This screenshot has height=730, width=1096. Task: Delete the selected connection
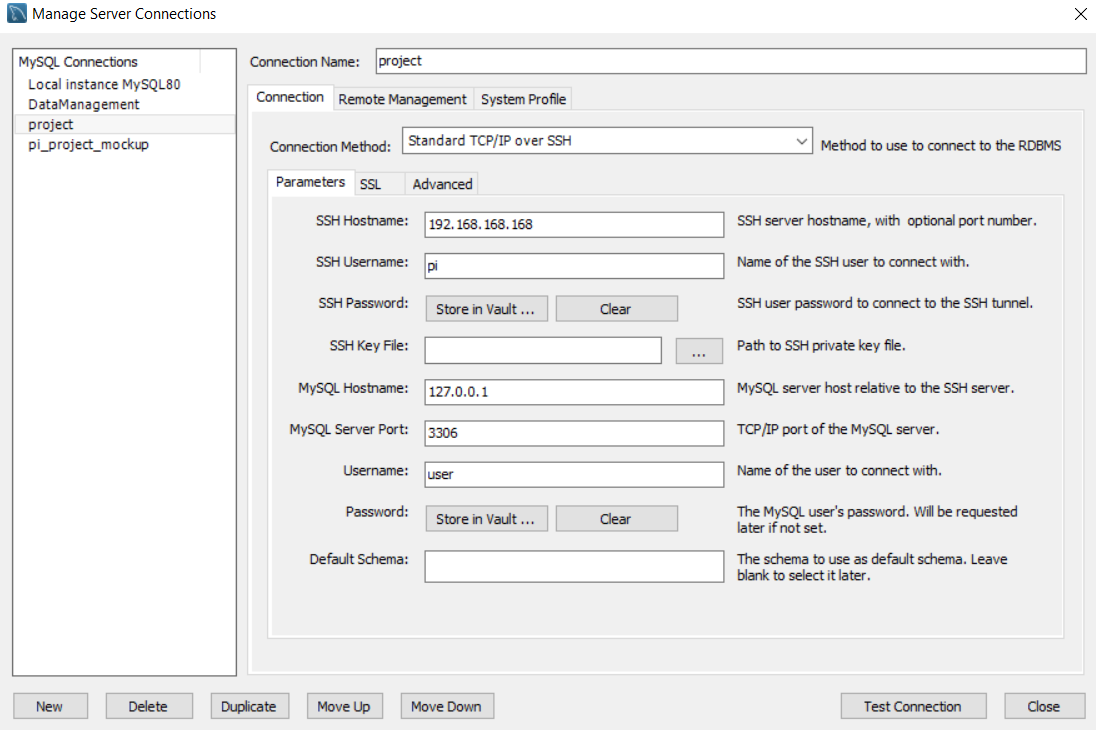[149, 706]
